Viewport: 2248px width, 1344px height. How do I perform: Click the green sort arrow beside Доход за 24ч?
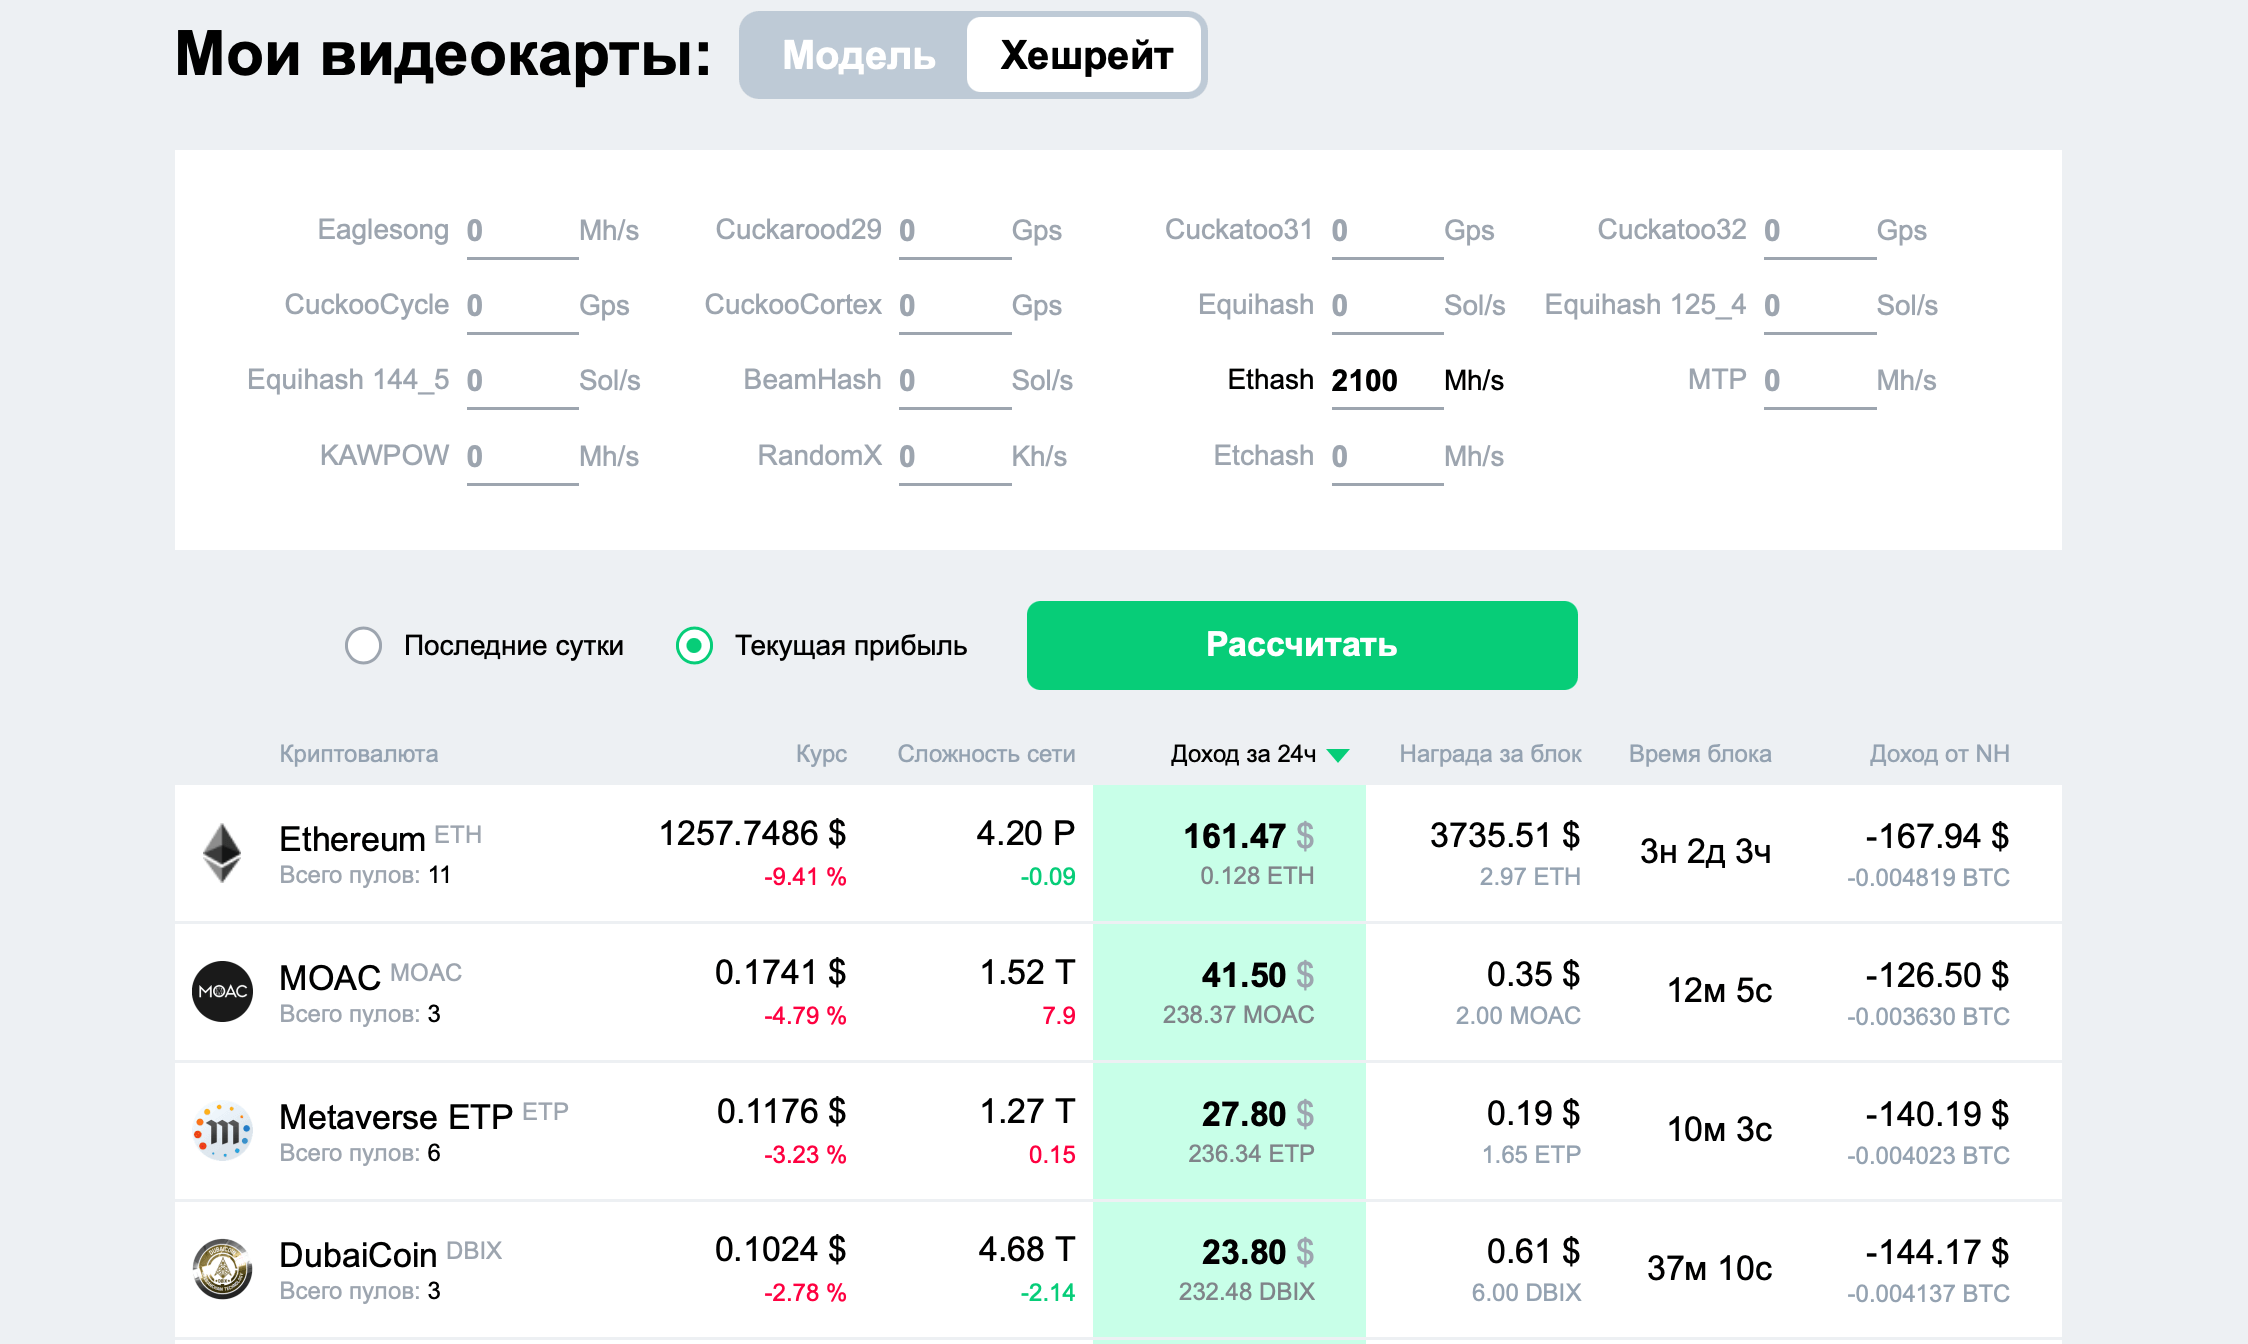click(1338, 755)
